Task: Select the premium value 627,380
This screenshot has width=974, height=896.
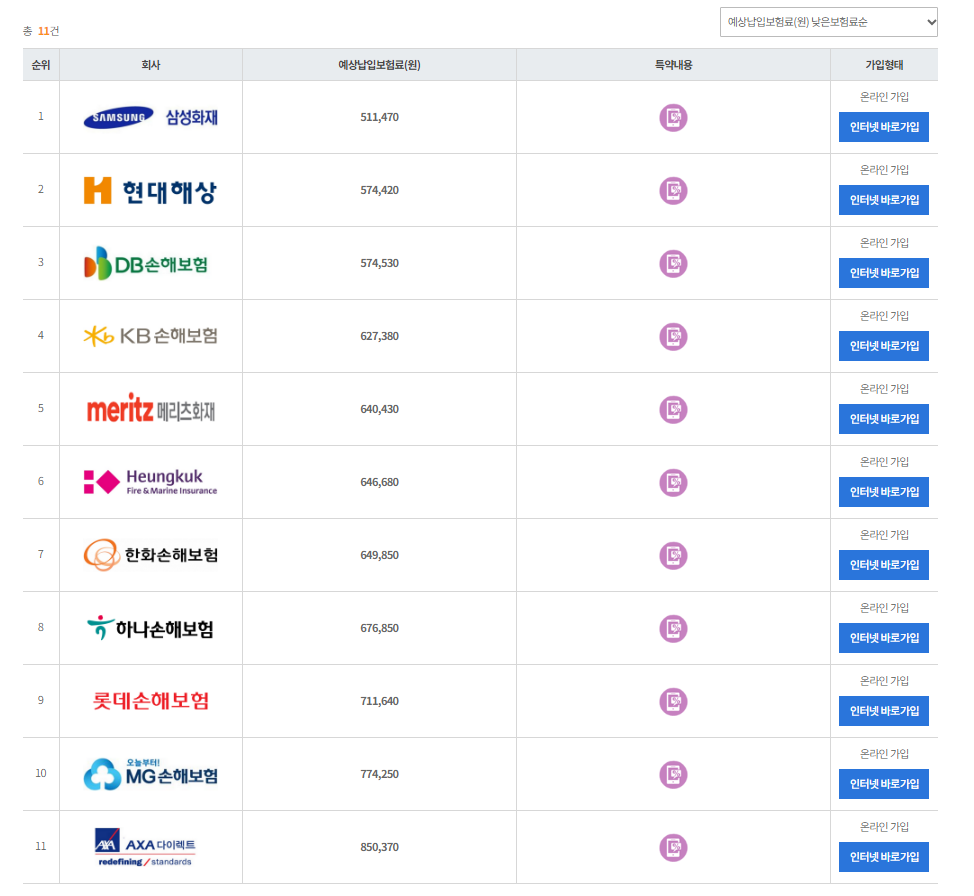Action: point(379,336)
